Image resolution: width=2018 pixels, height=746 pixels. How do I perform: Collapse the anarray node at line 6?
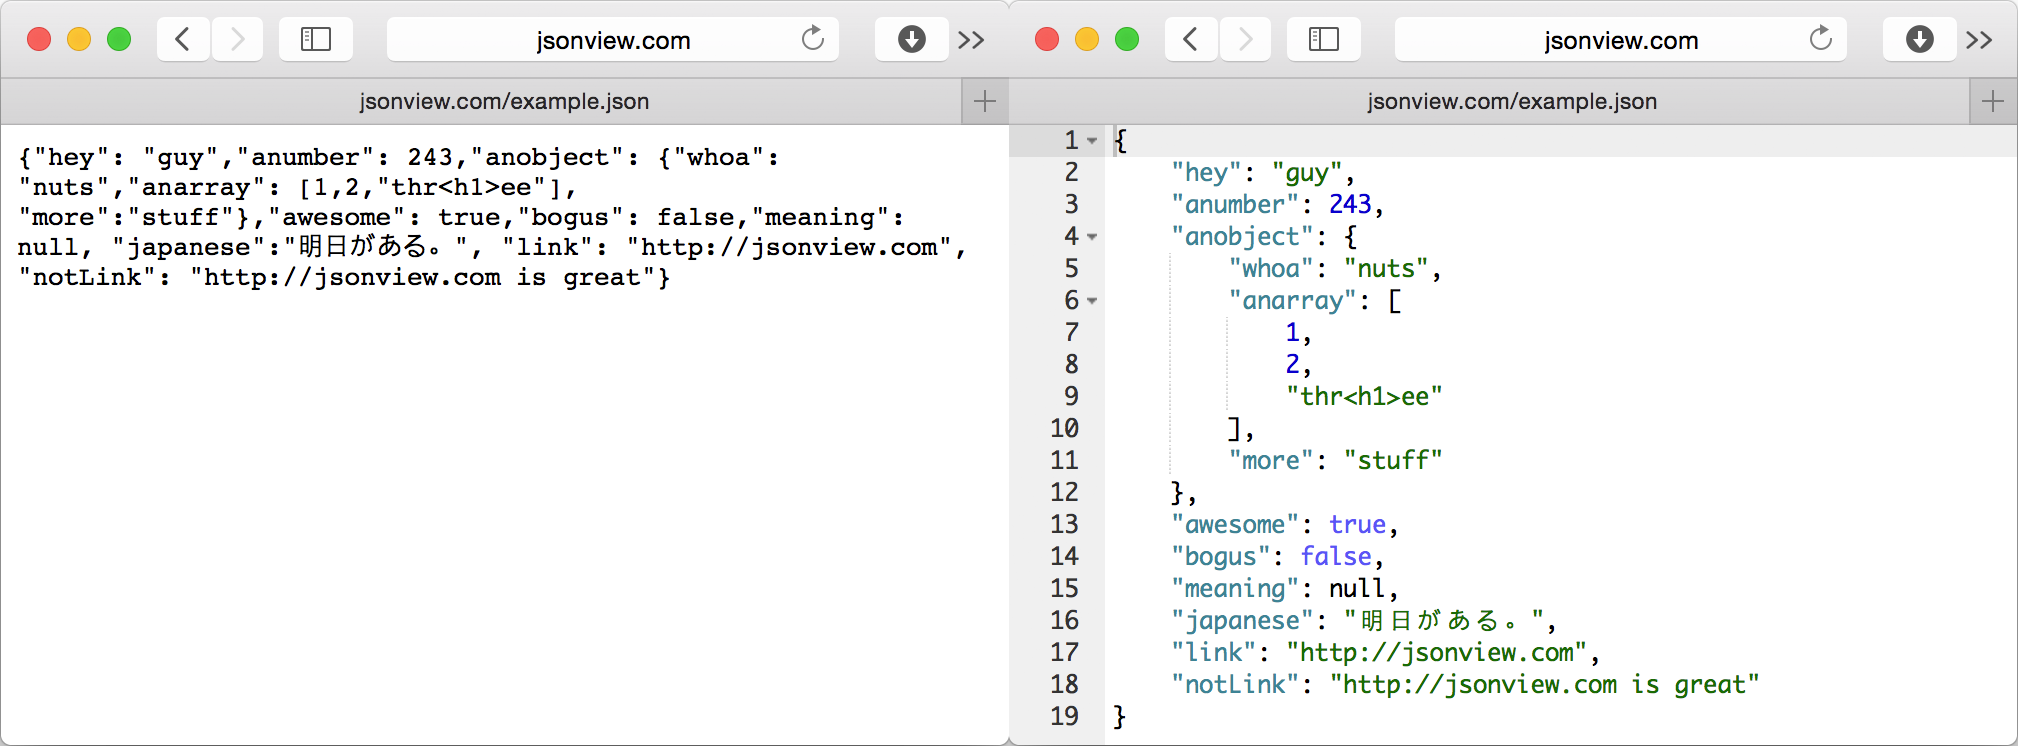point(1092,301)
